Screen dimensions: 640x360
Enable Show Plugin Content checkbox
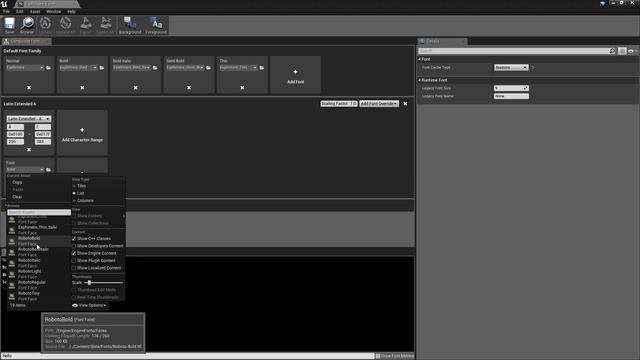[x=74, y=260]
